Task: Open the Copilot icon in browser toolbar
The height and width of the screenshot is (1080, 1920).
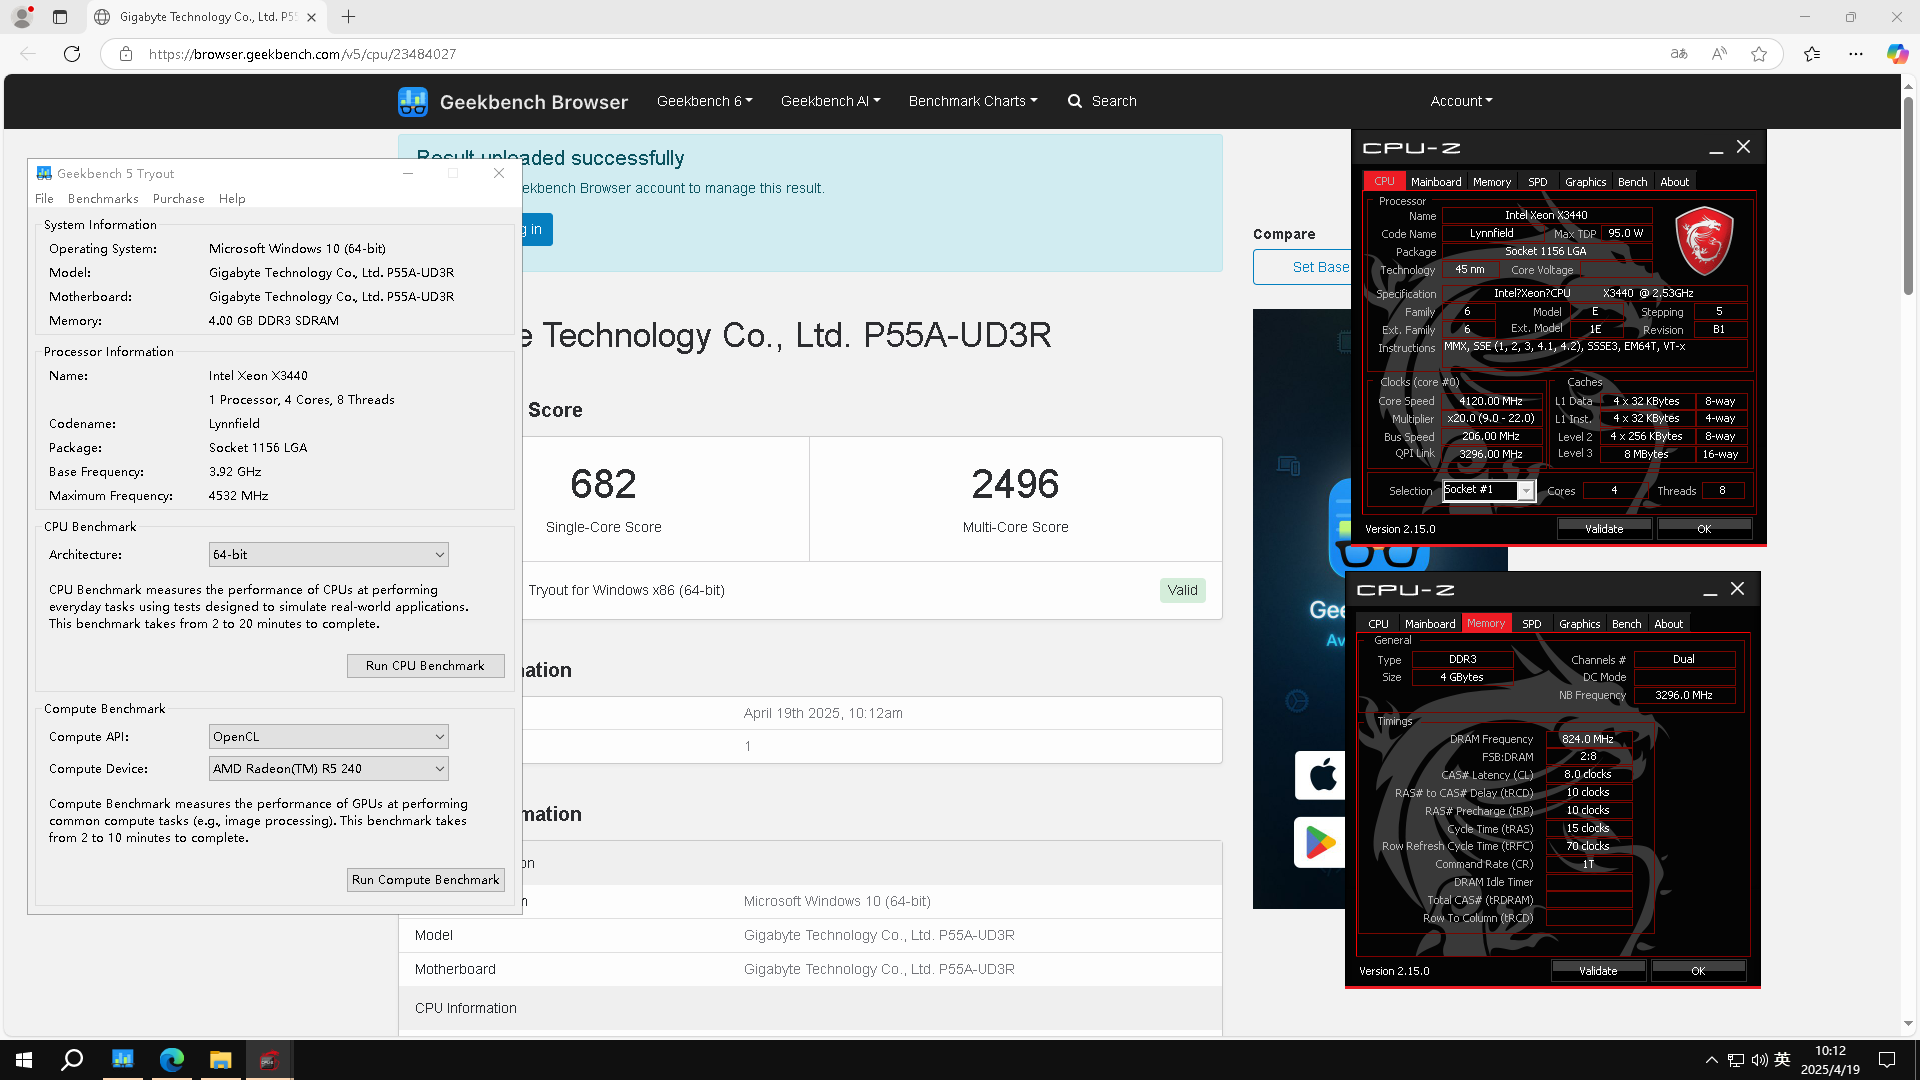Action: tap(1897, 54)
